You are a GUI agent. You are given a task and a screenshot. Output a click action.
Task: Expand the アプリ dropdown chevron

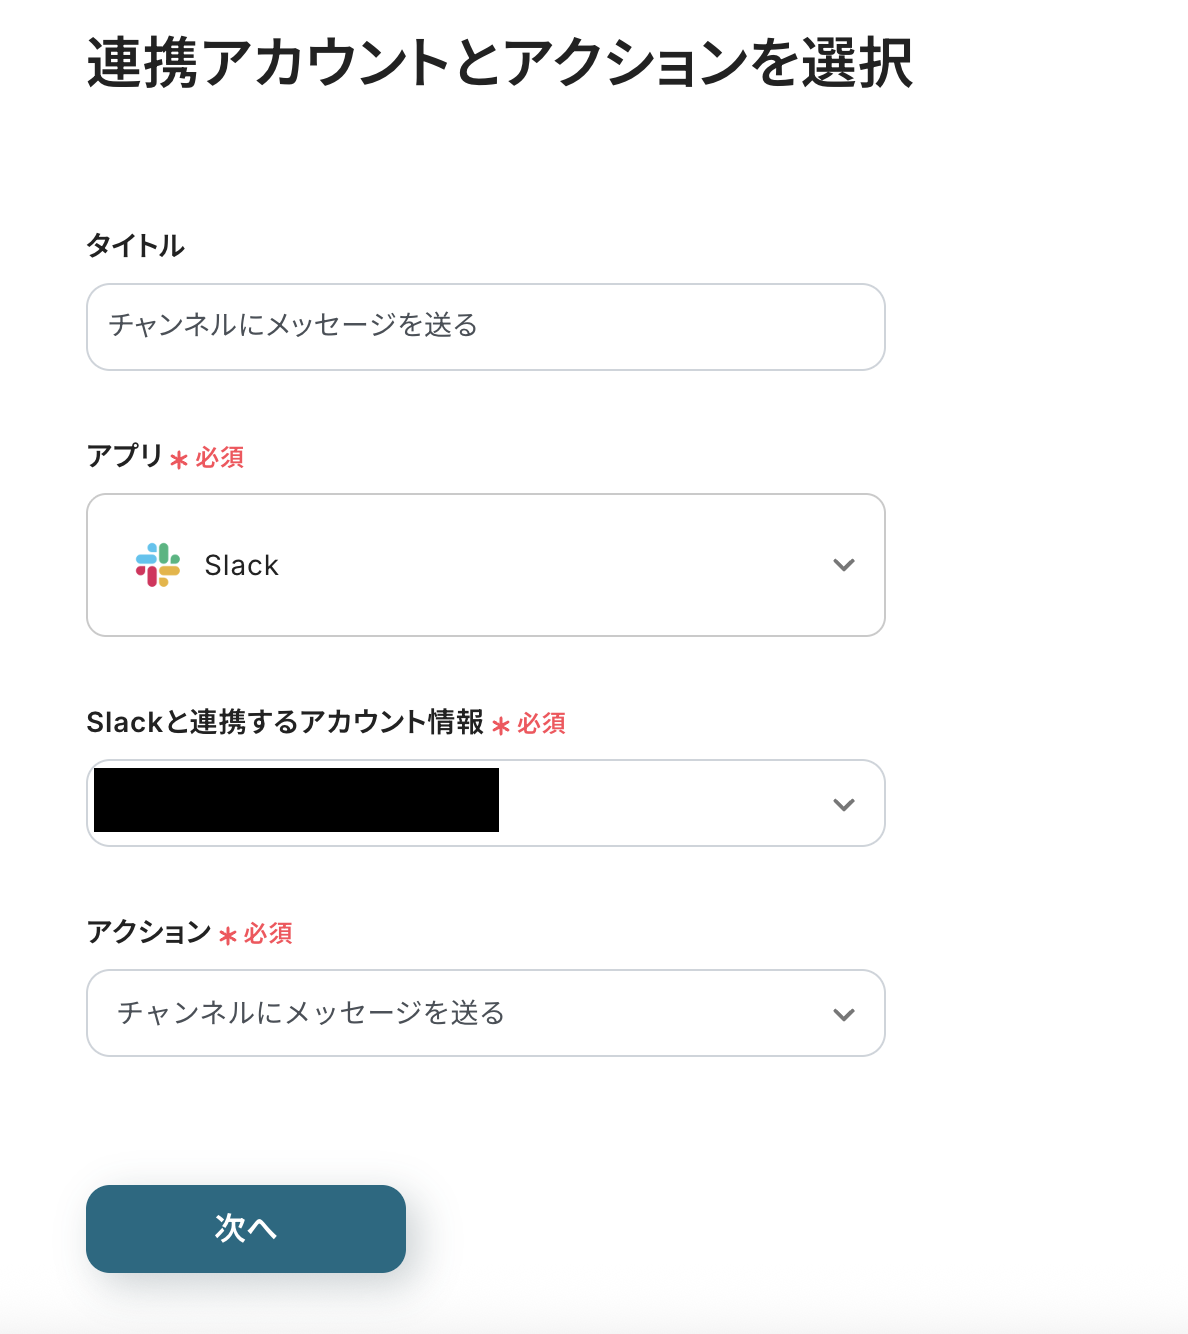(x=844, y=565)
